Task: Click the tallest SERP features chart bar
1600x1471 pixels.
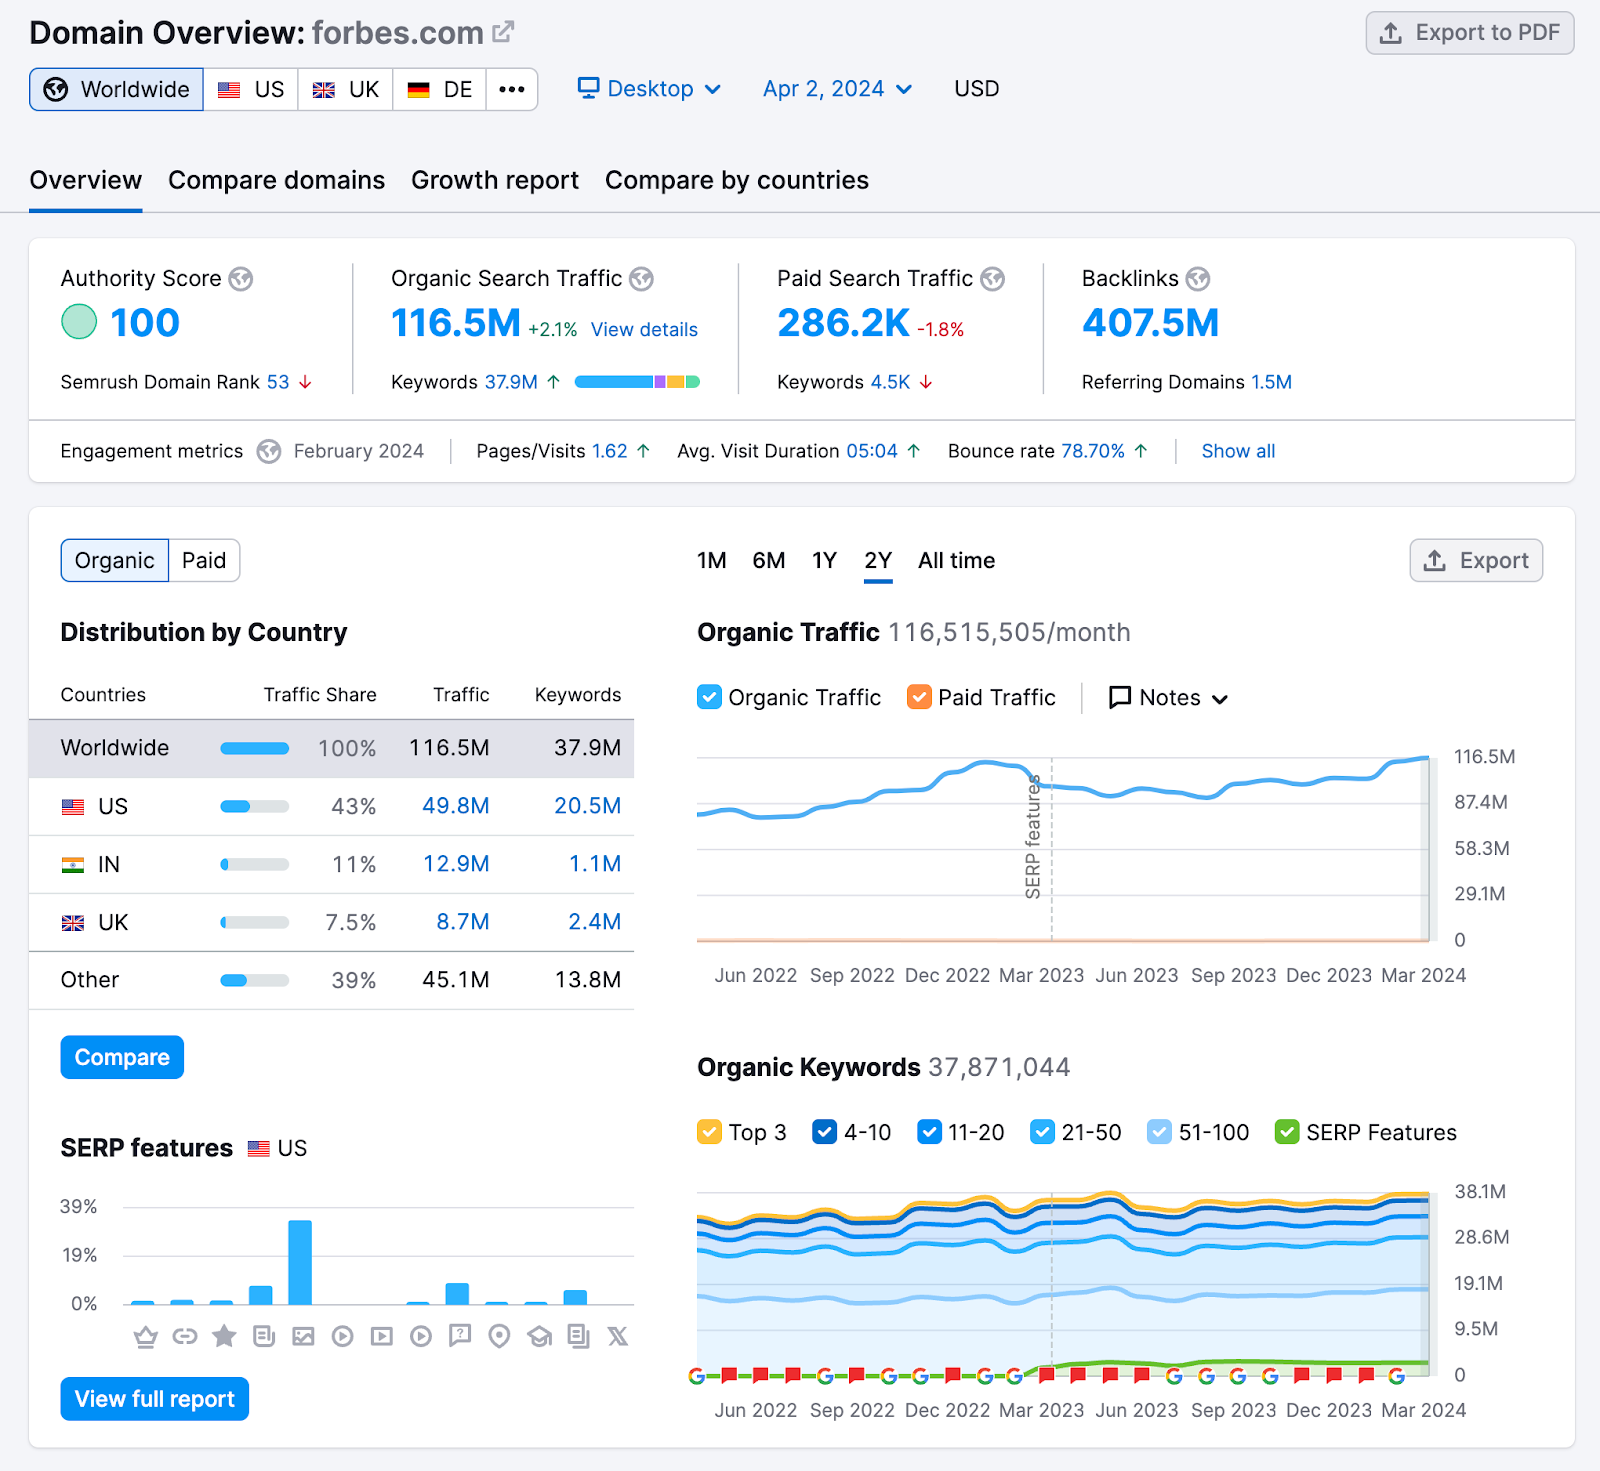Action: [x=300, y=1262]
